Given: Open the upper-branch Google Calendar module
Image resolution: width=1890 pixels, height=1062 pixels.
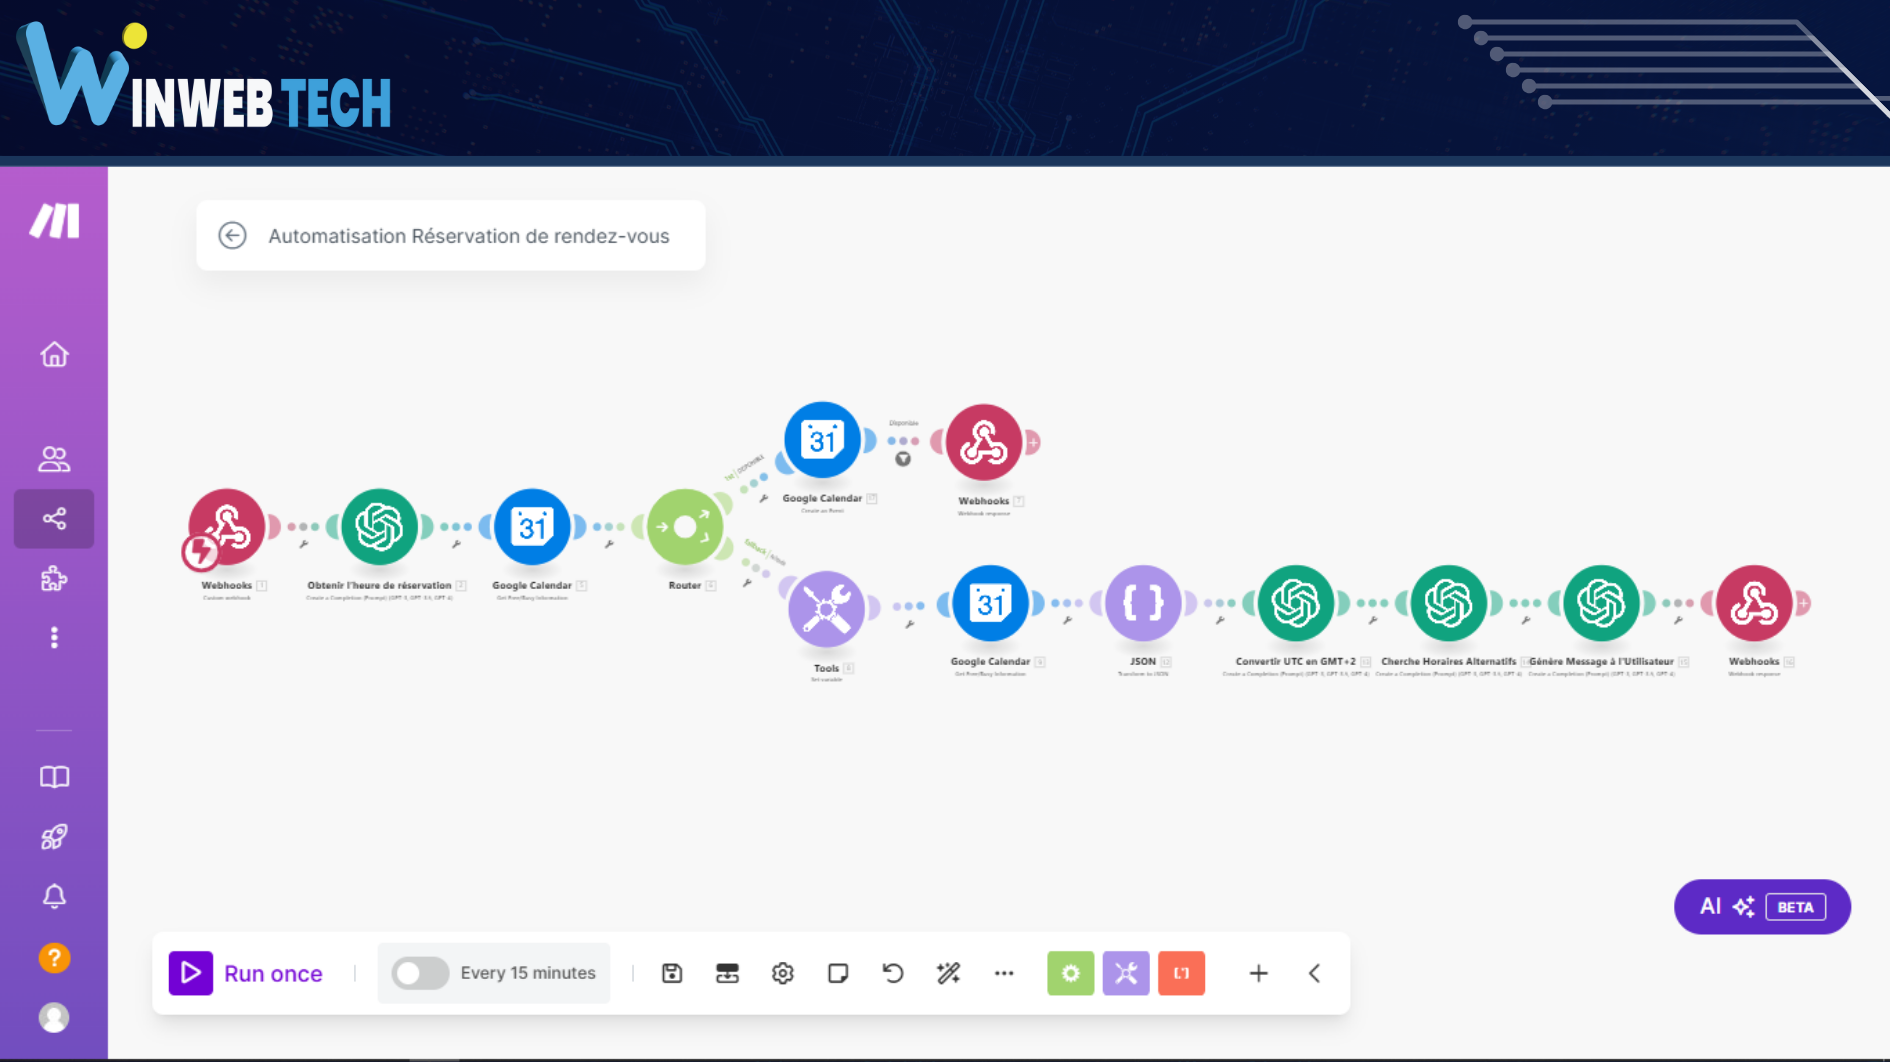Looking at the screenshot, I should click(822, 440).
